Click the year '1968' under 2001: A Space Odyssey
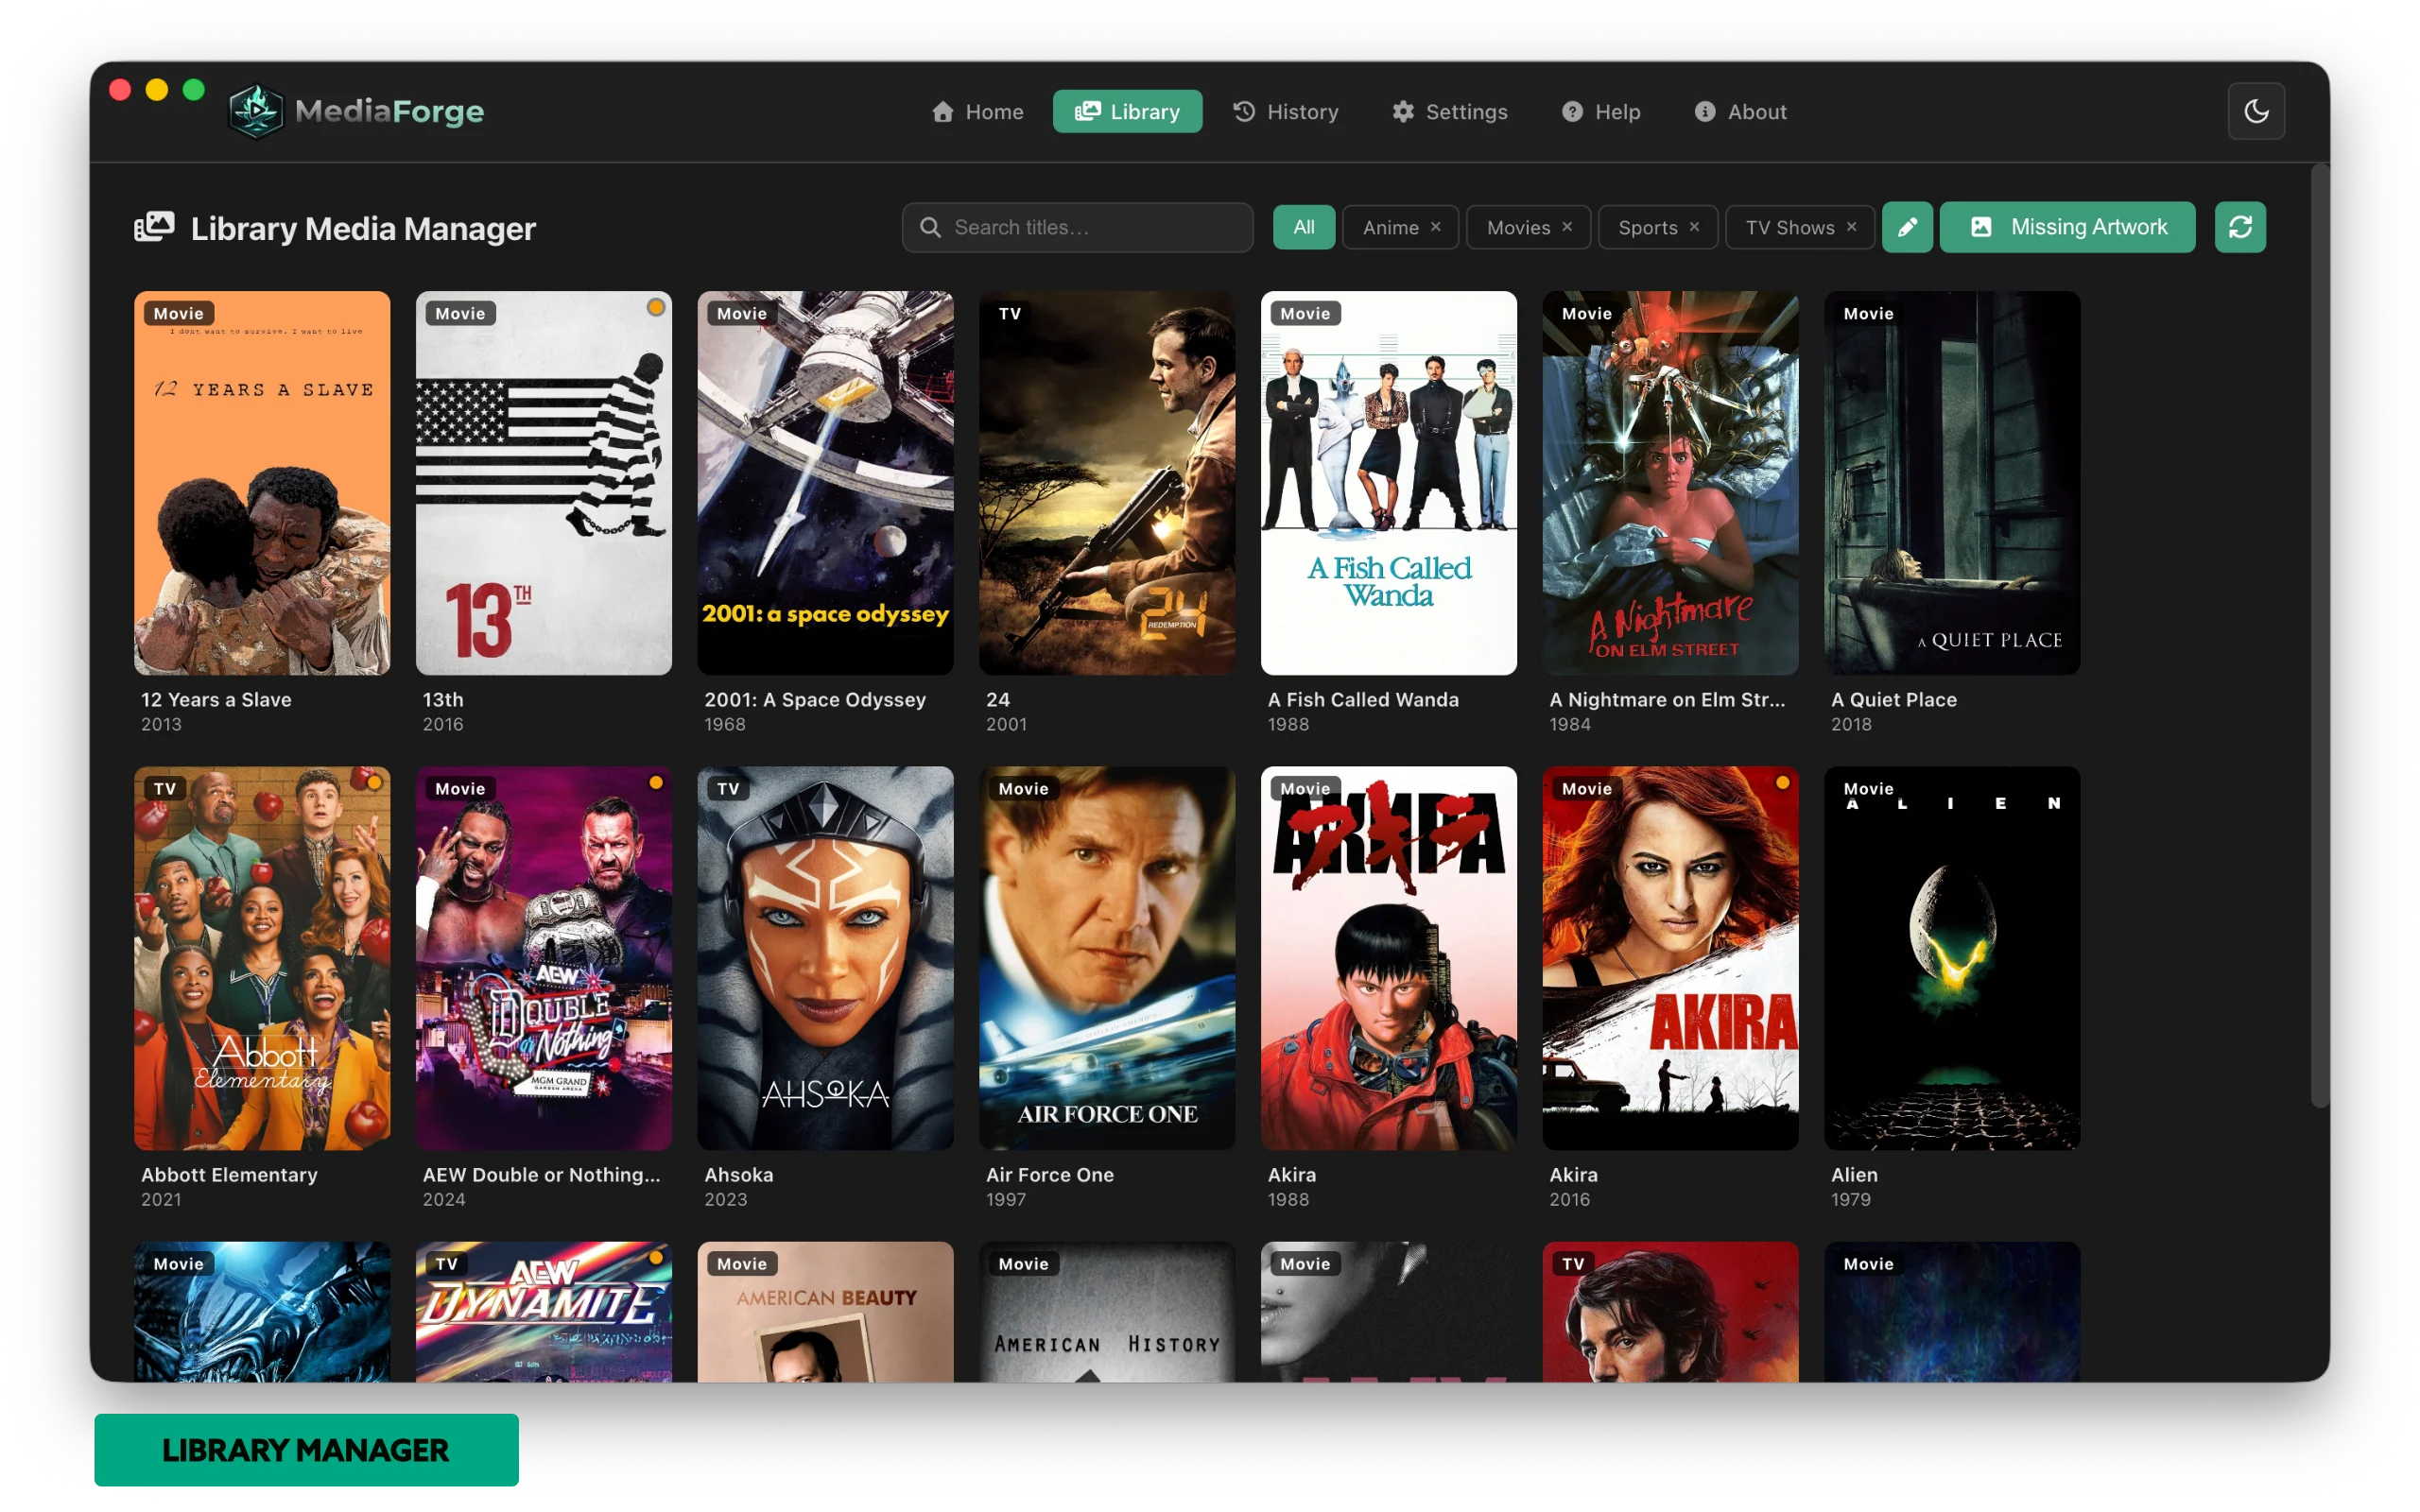This screenshot has width=2420, height=1512. click(x=725, y=724)
